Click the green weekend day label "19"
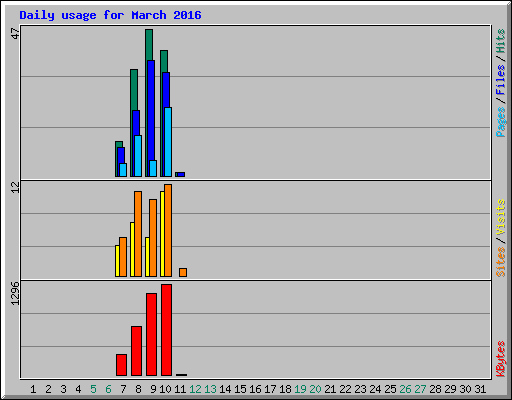The width and height of the screenshot is (512, 400). coord(300,389)
